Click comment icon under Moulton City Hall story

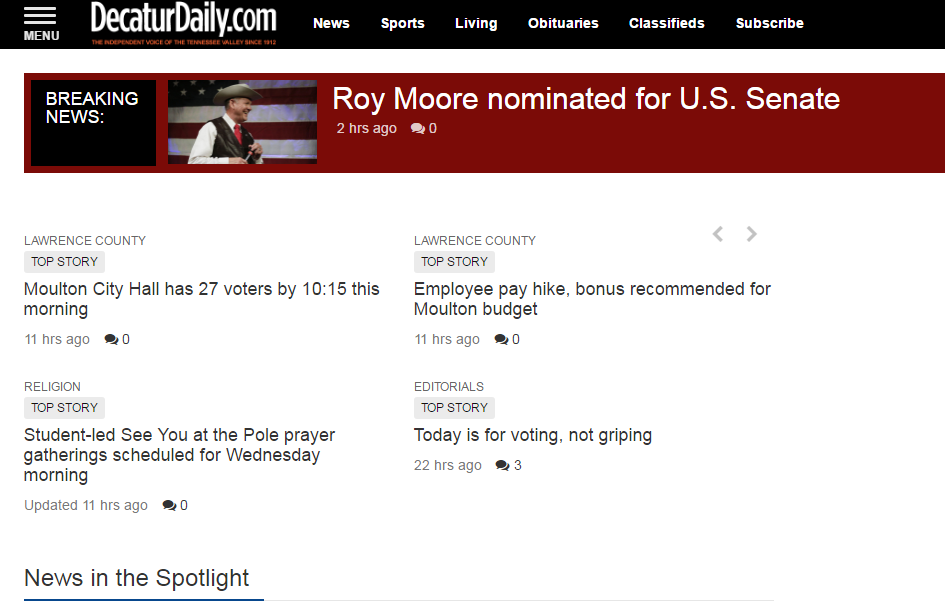point(111,340)
